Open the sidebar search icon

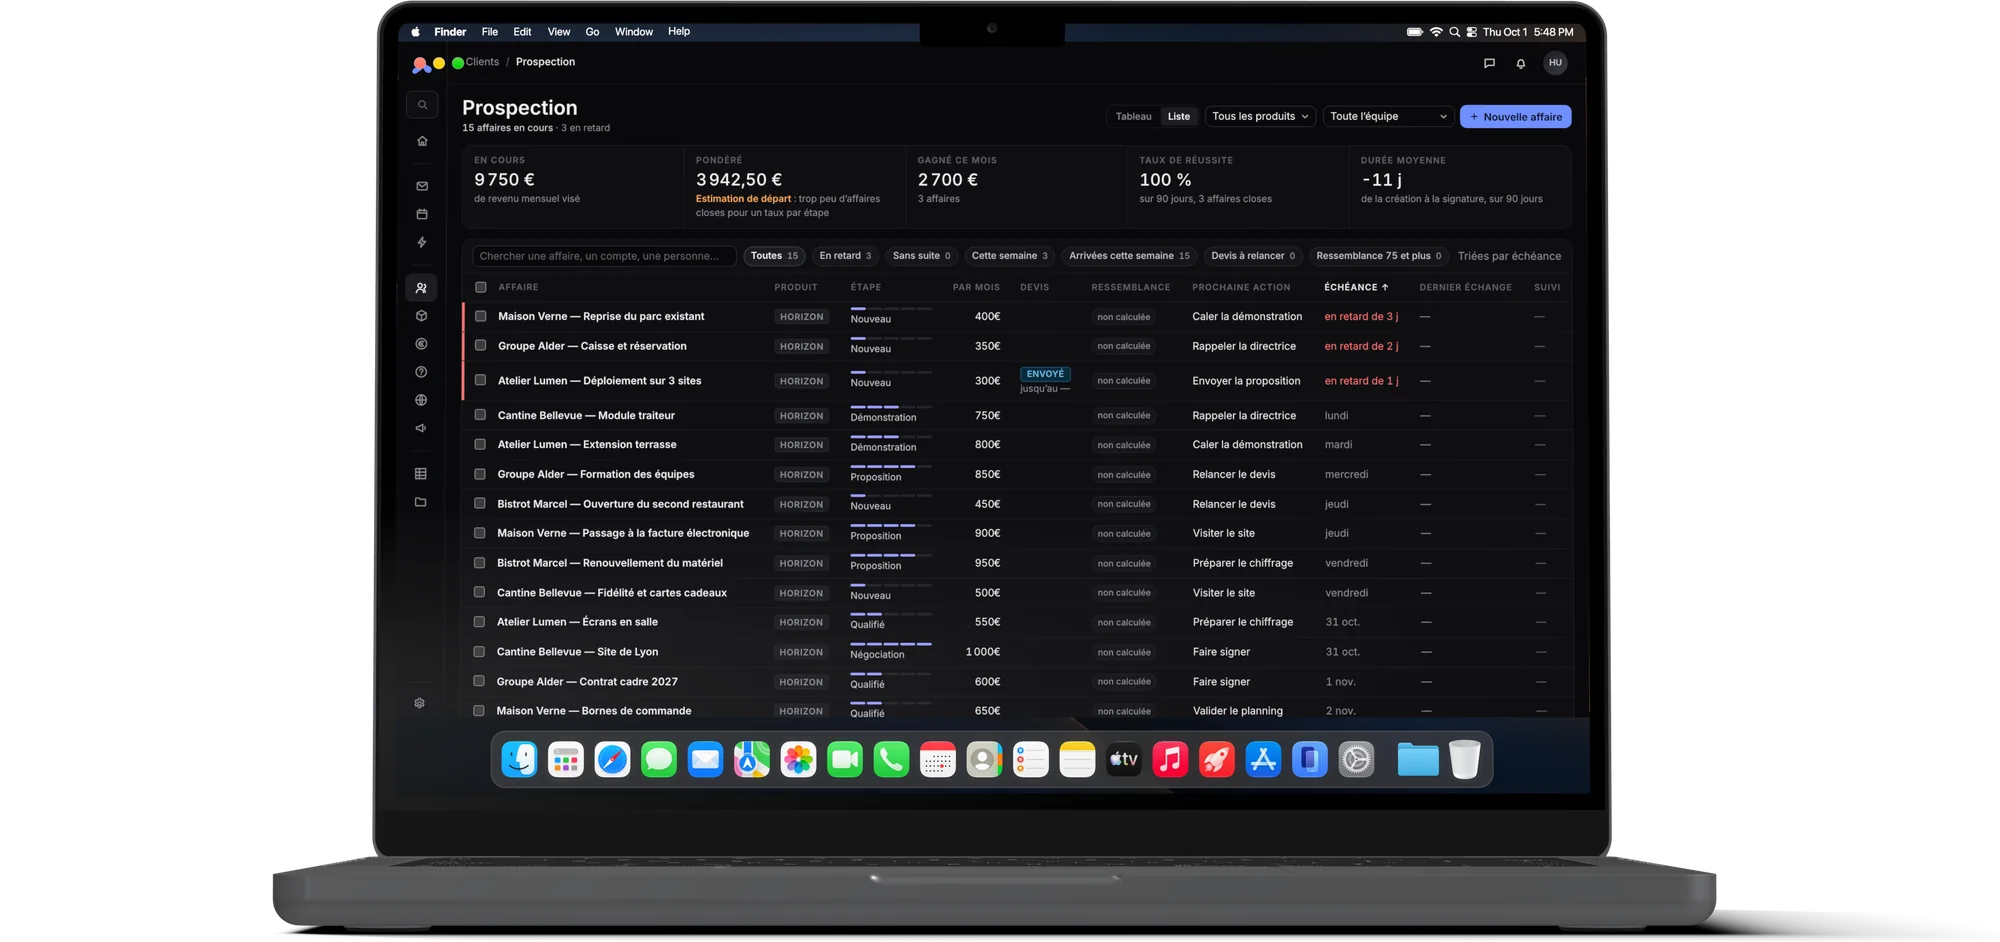422,105
